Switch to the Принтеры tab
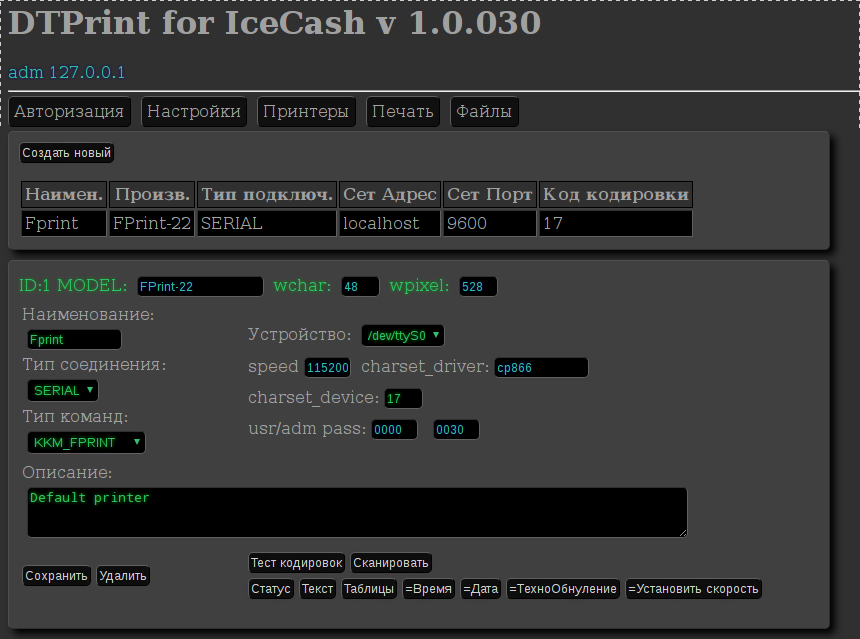Viewport: 860px width, 639px height. (x=306, y=111)
